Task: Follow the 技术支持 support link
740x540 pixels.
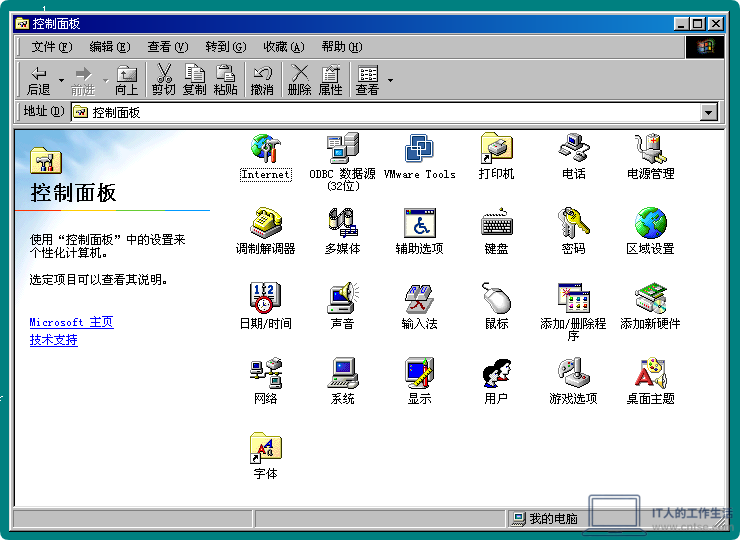Action: click(x=53, y=340)
